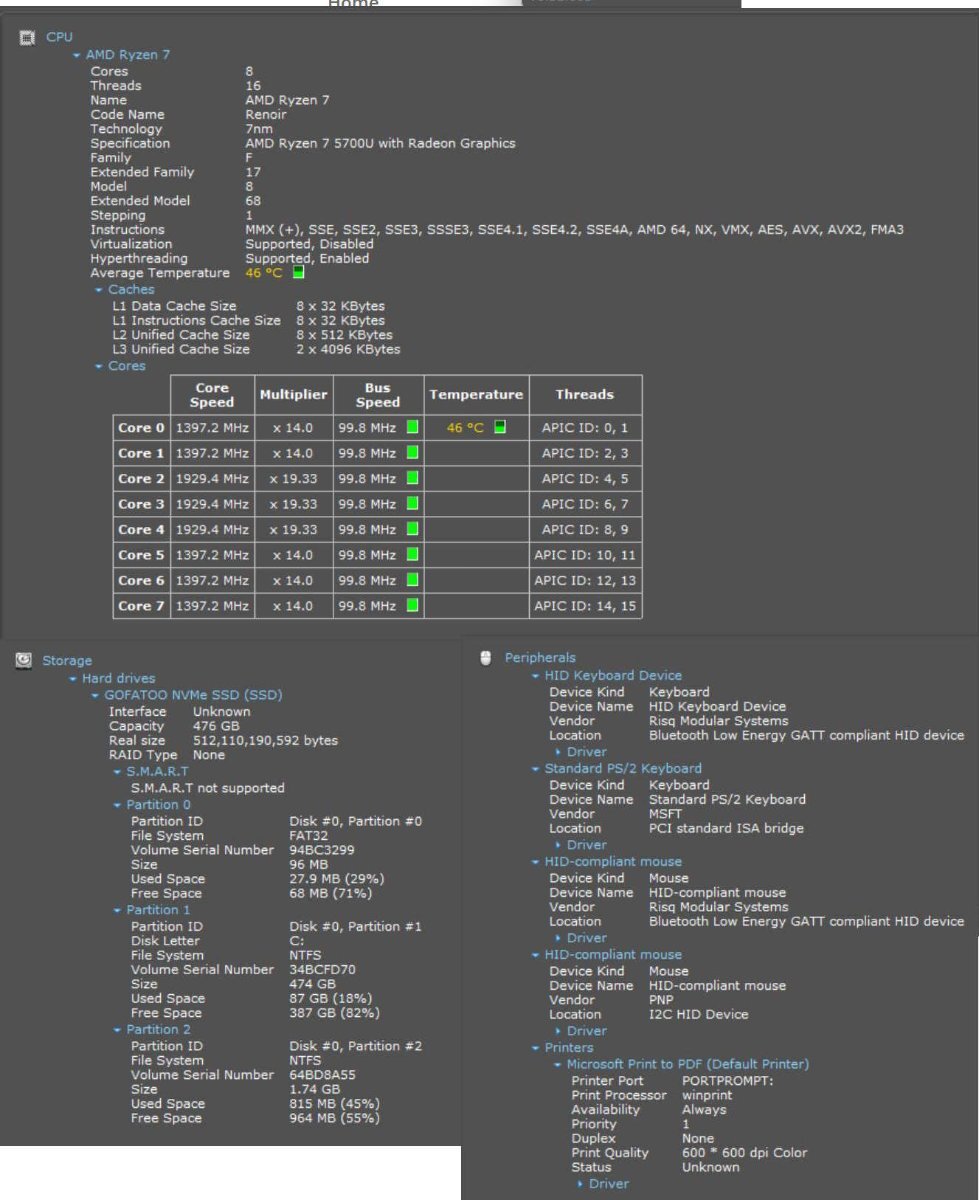Click Location 'PCI standard ISA bridge'

pyautogui.click(x=726, y=828)
